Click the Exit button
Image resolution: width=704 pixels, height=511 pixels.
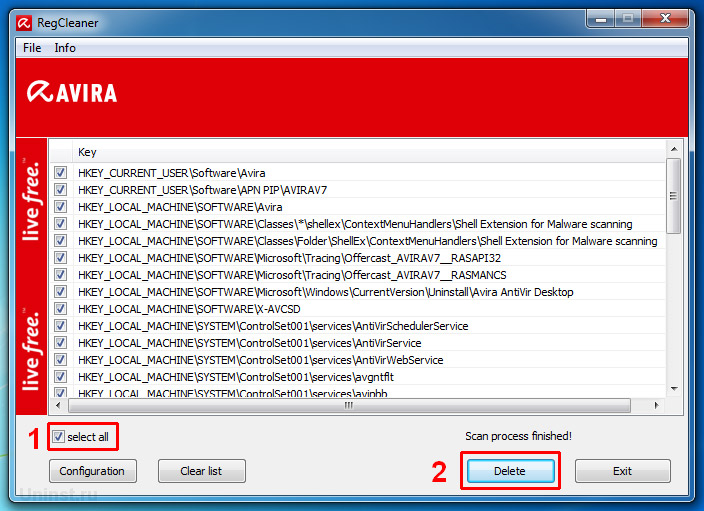[622, 471]
